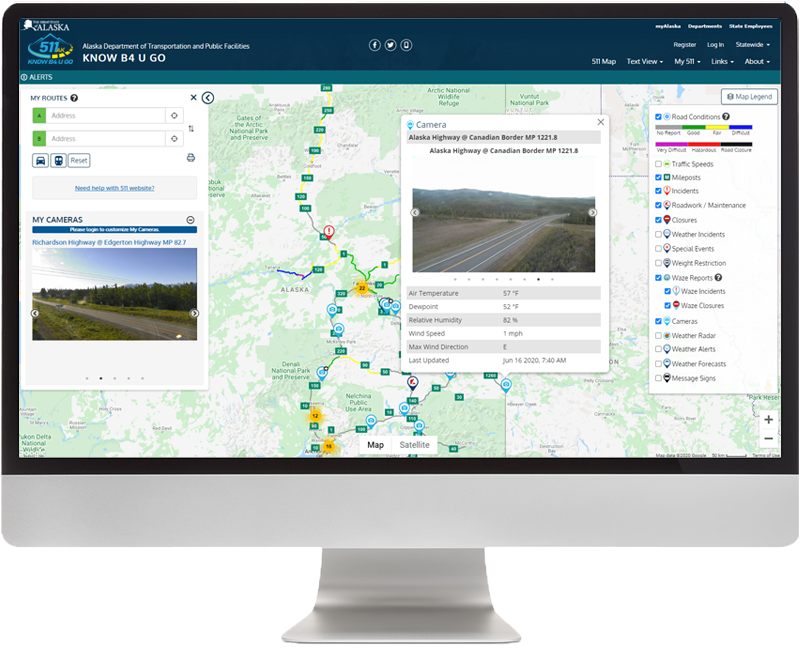Enable the Traffic Speeds layer checkbox
The height and width of the screenshot is (657, 800).
(x=658, y=164)
